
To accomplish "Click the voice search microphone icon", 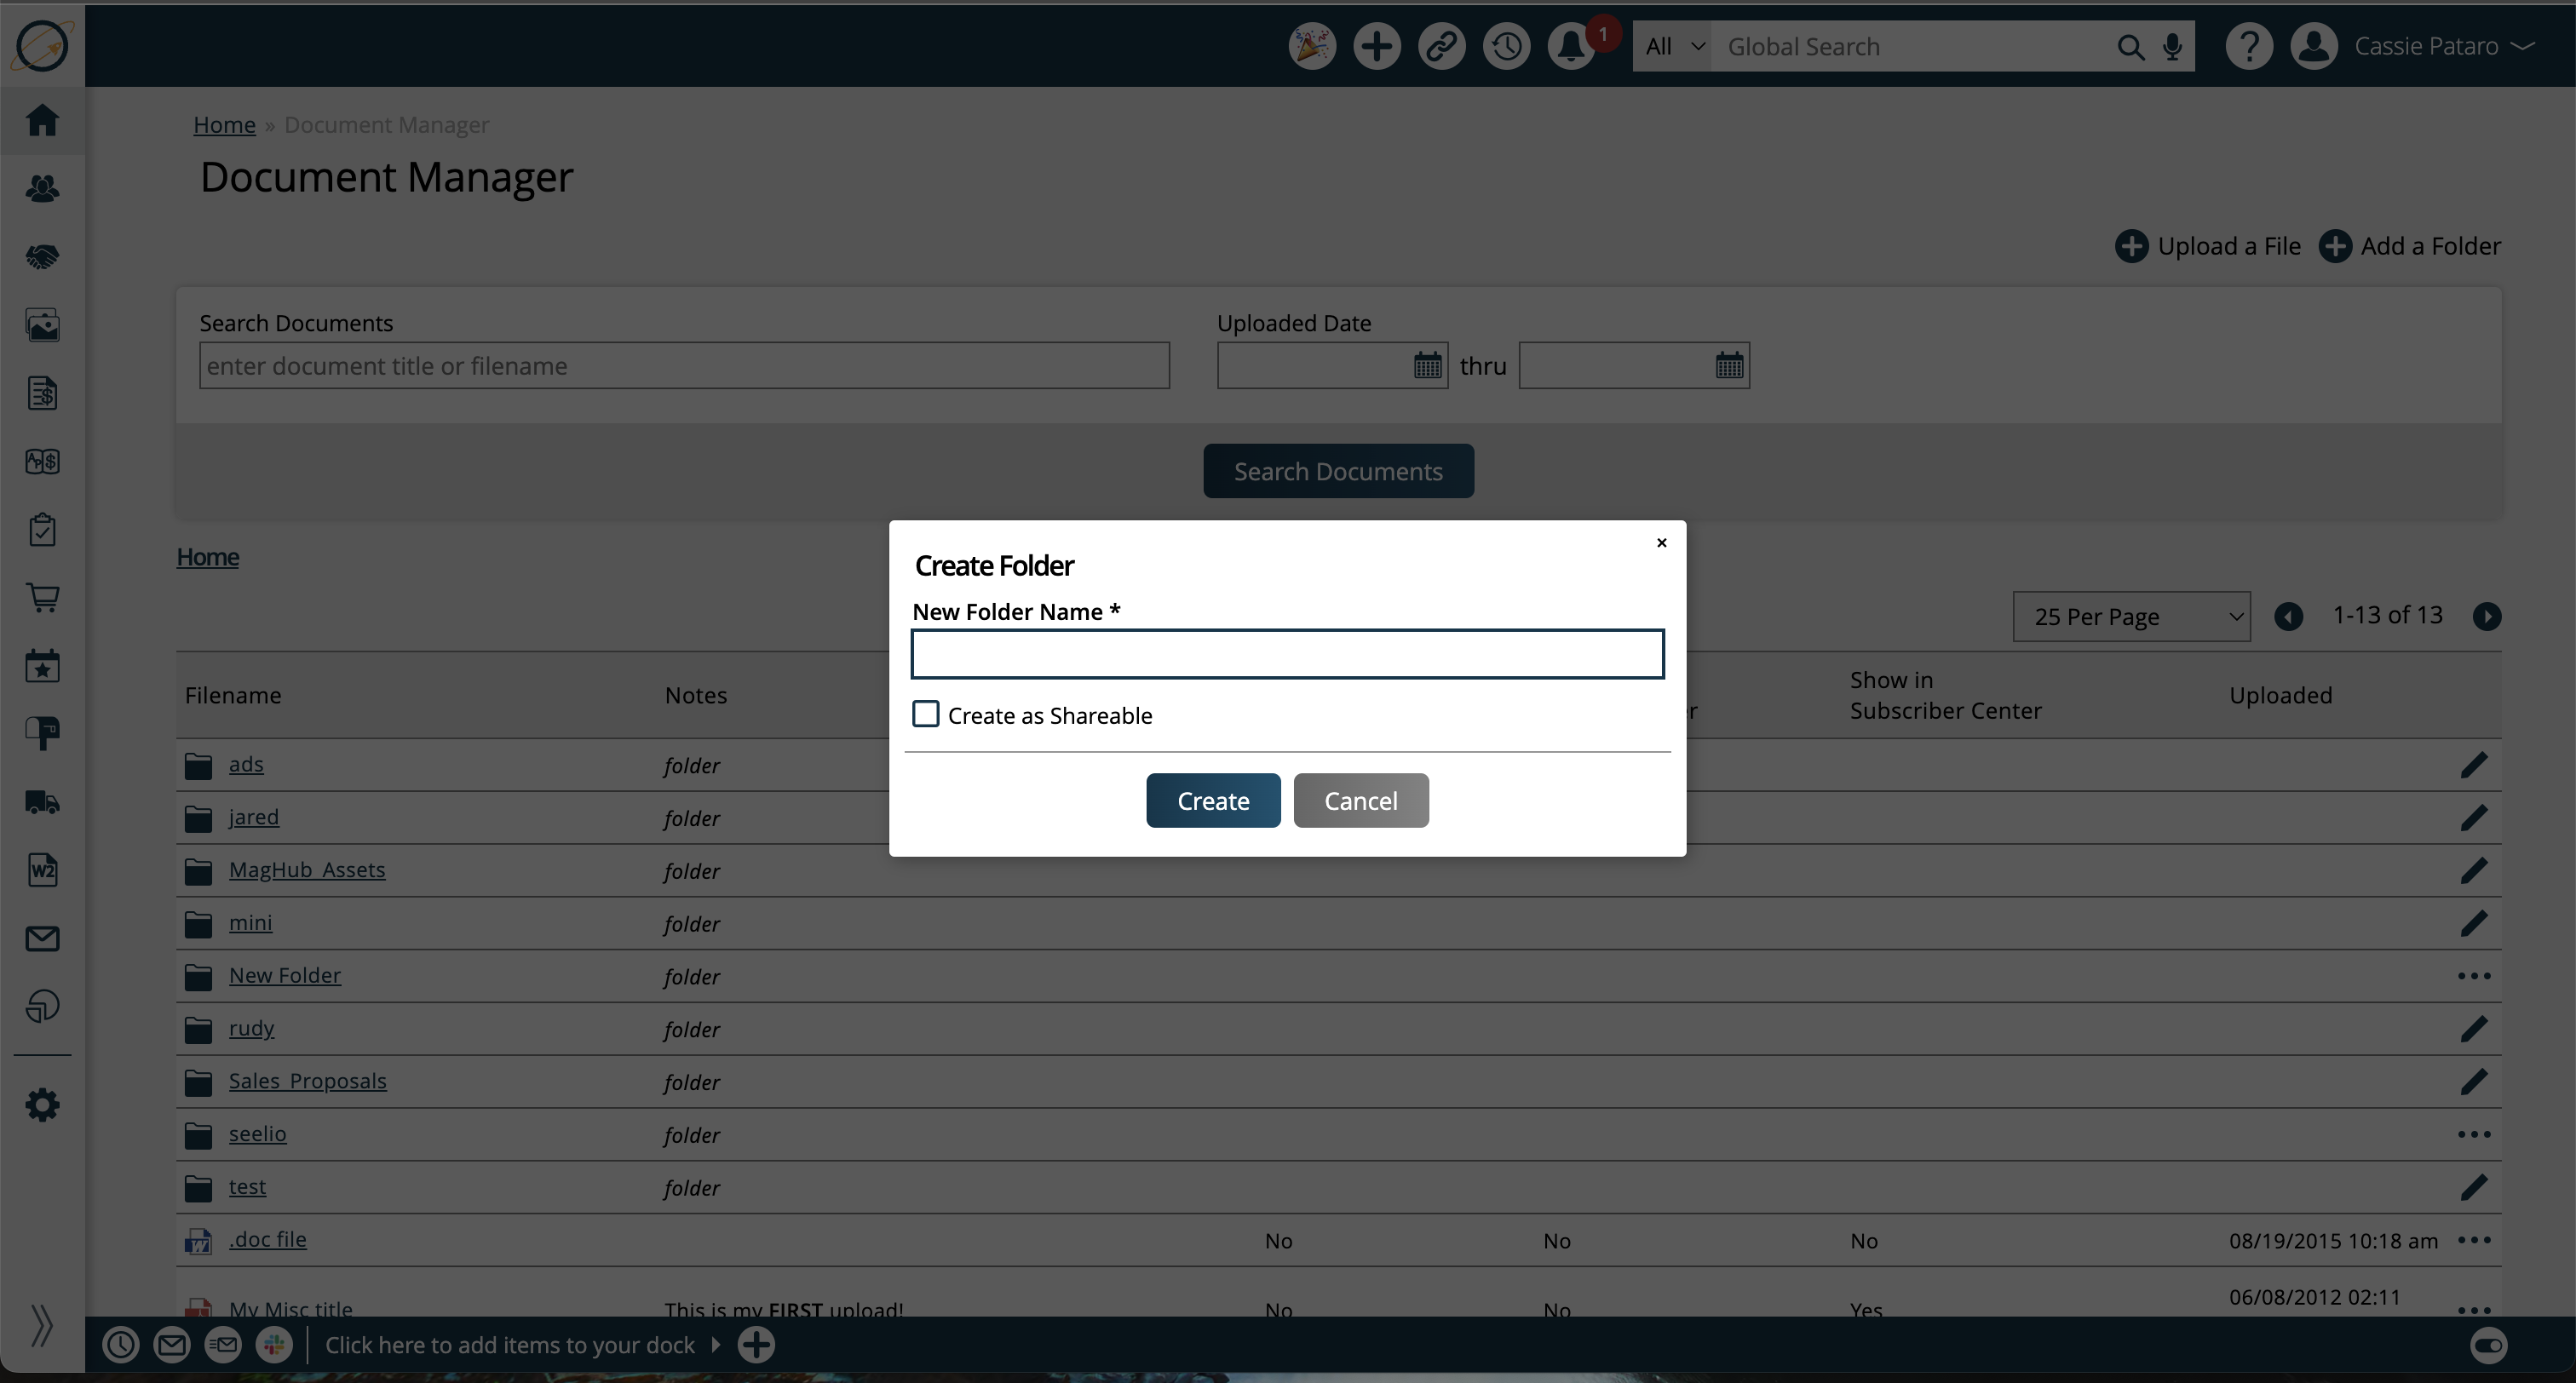I will click(2172, 47).
